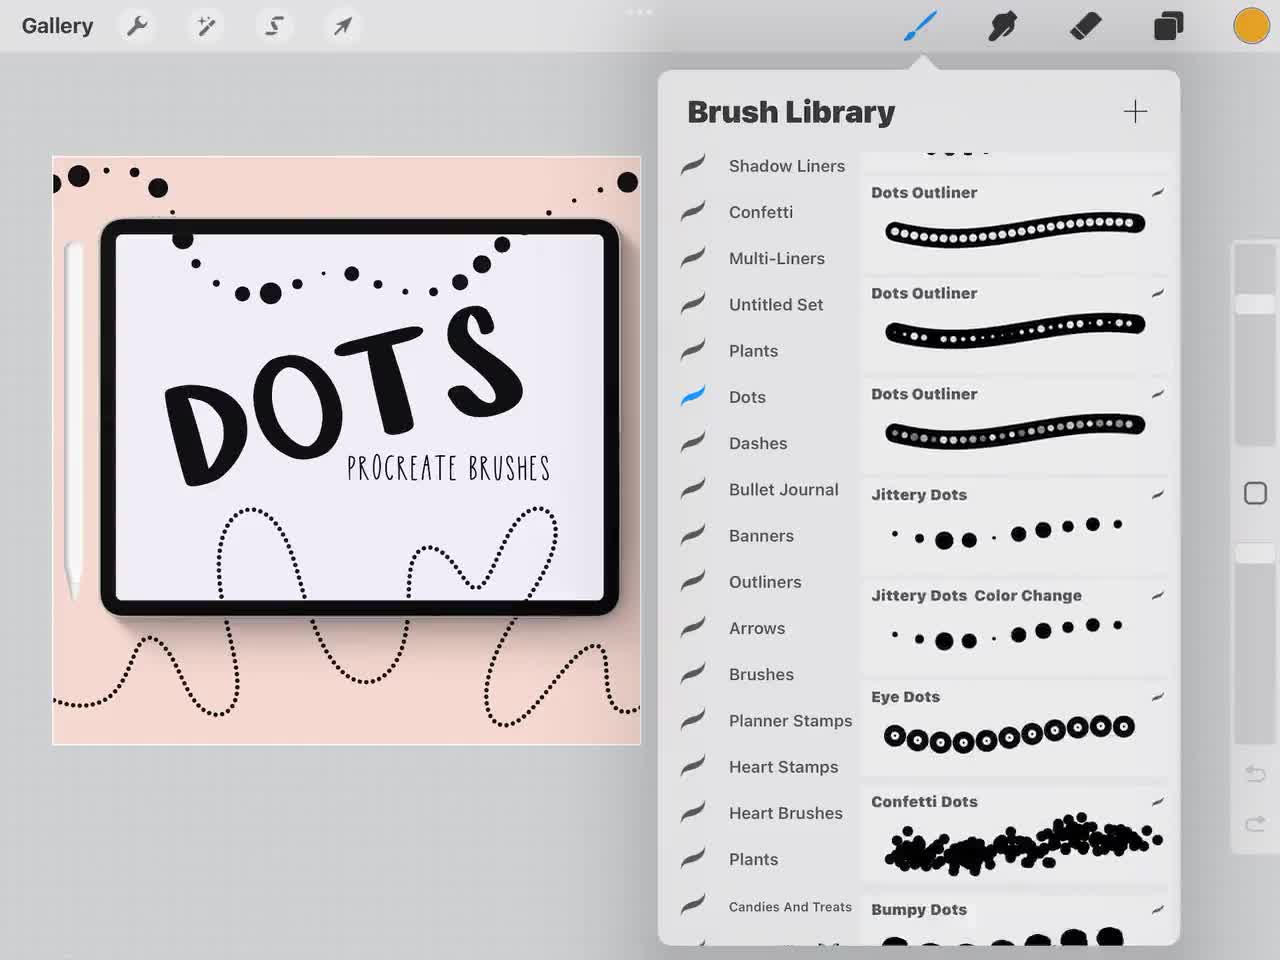Tap the brush opacity slider handle
Screen dimensions: 1280x960
pyautogui.click(x=1255, y=553)
